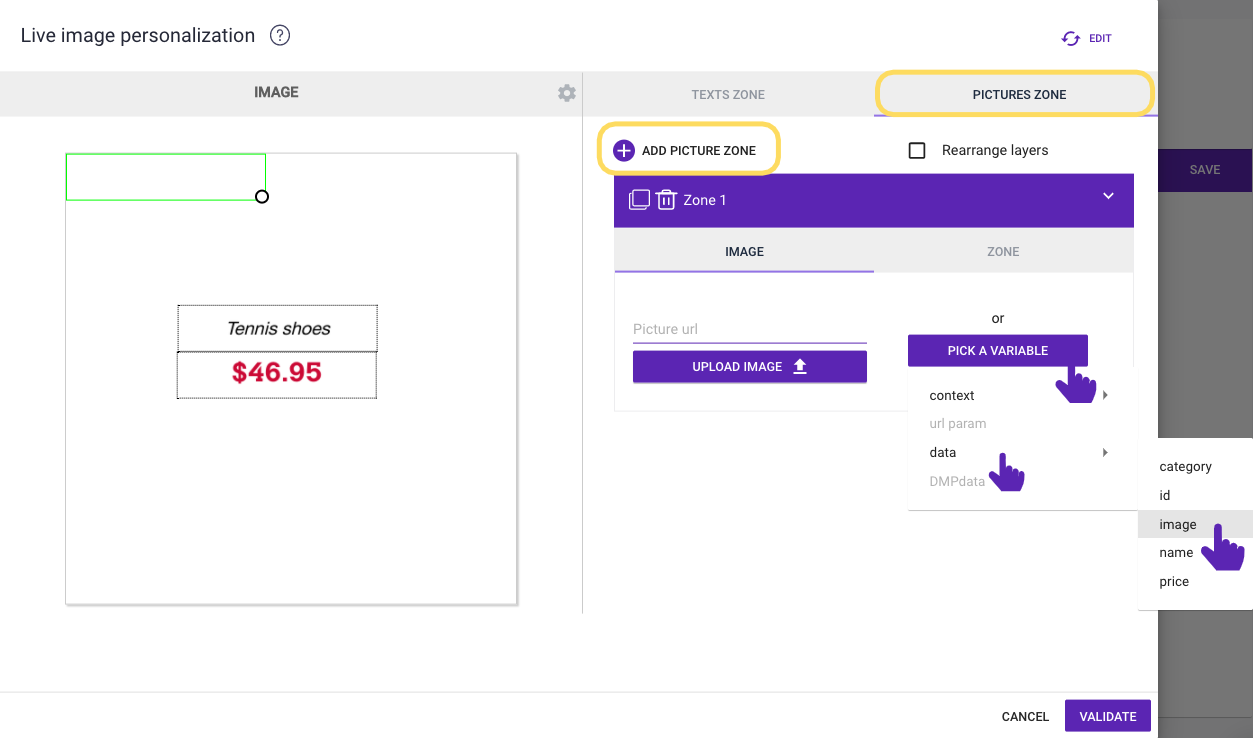The height and width of the screenshot is (738, 1253).
Task: Open image settings gear icon
Action: pos(567,93)
